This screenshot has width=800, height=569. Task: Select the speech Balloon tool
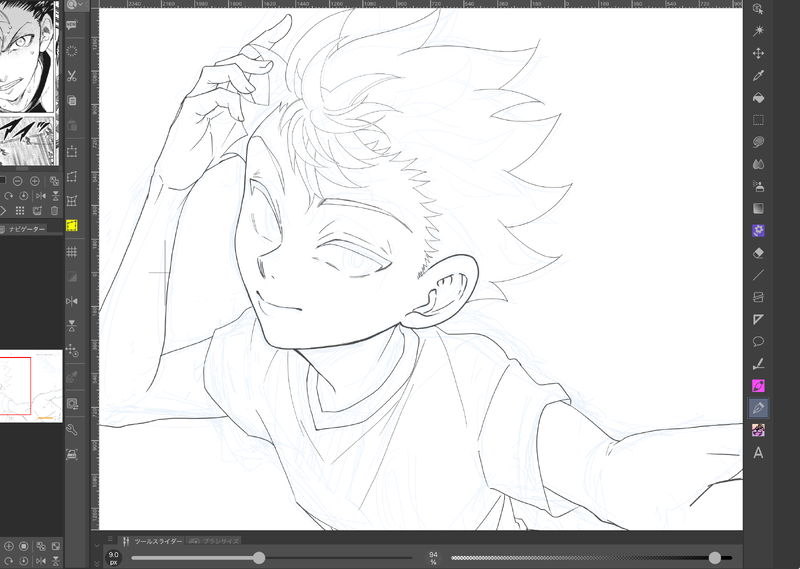(x=758, y=341)
